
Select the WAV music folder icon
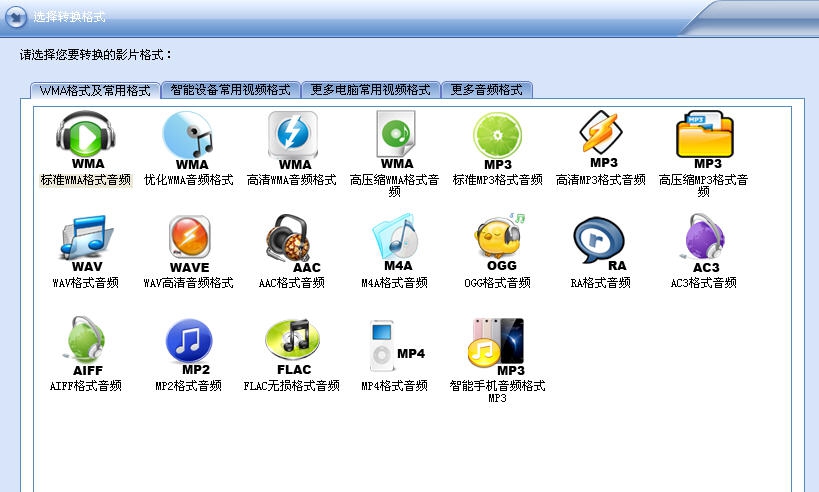(x=86, y=243)
